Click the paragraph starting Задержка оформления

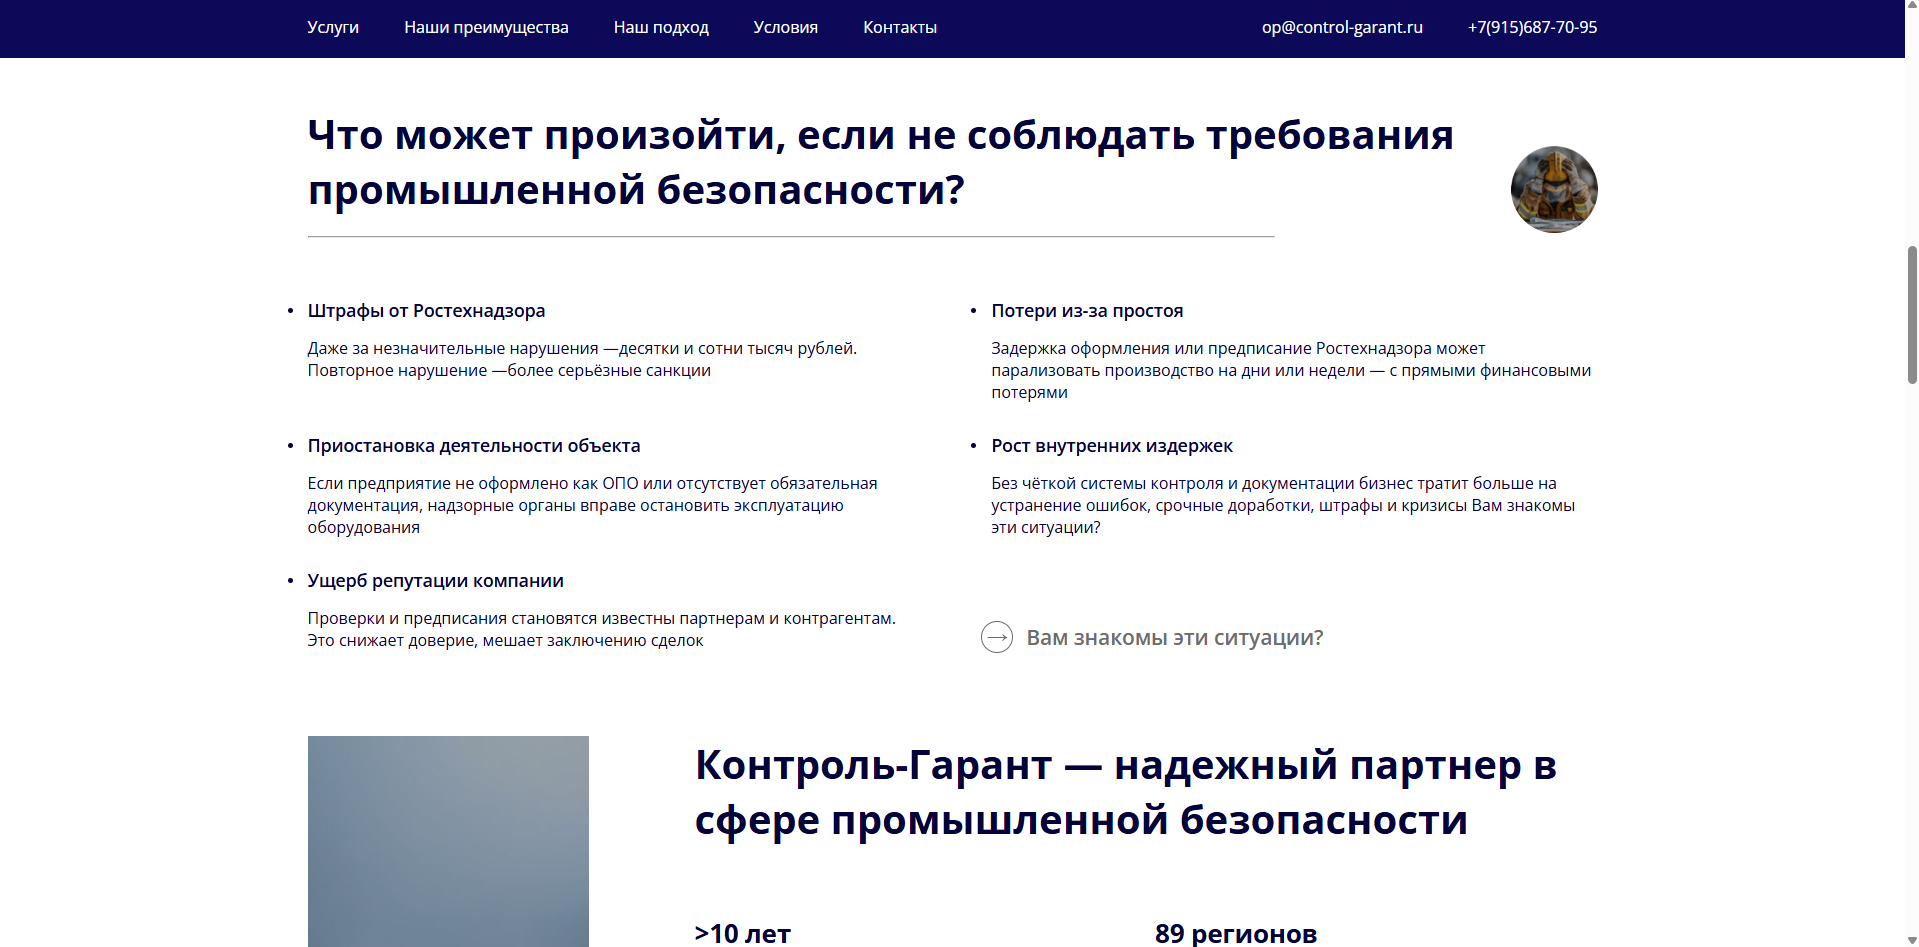[x=1291, y=370]
